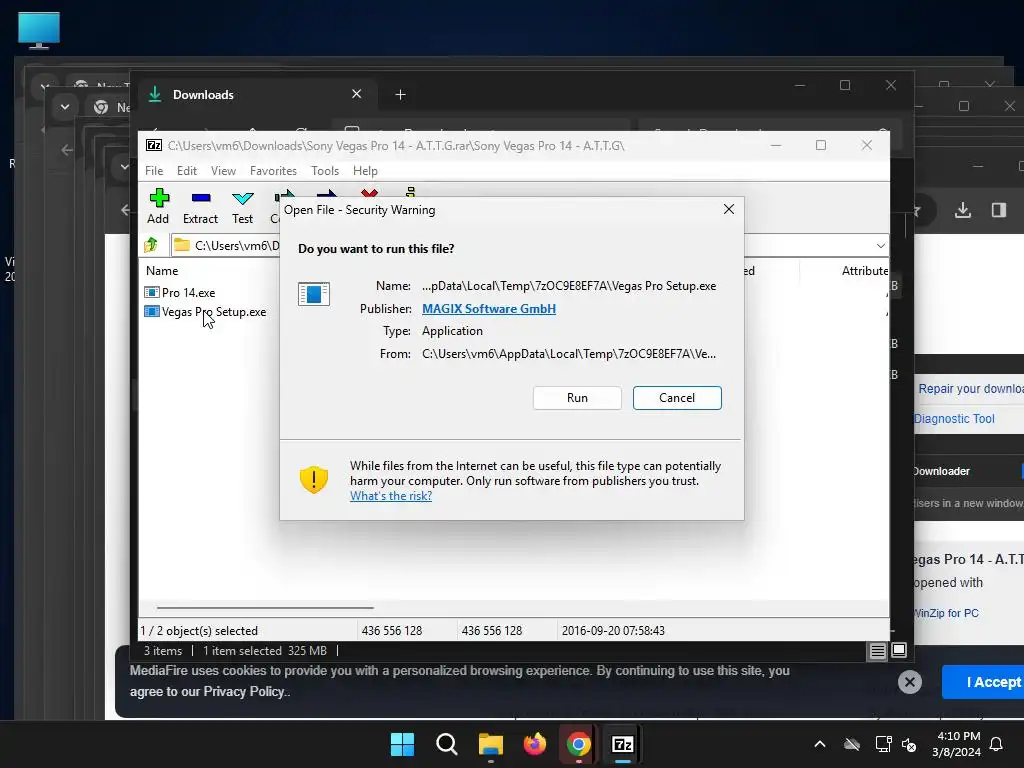Open the File menu in 7-Zip
Viewport: 1024px width, 768px height.
(x=154, y=170)
